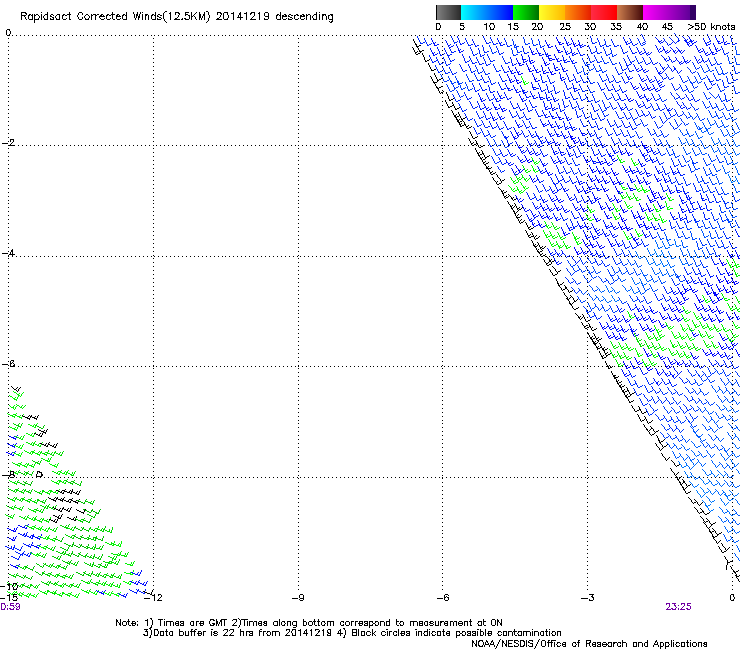740x650 pixels.
Task: Pick the magenta 40-45 knots legend color
Action: pos(656,12)
